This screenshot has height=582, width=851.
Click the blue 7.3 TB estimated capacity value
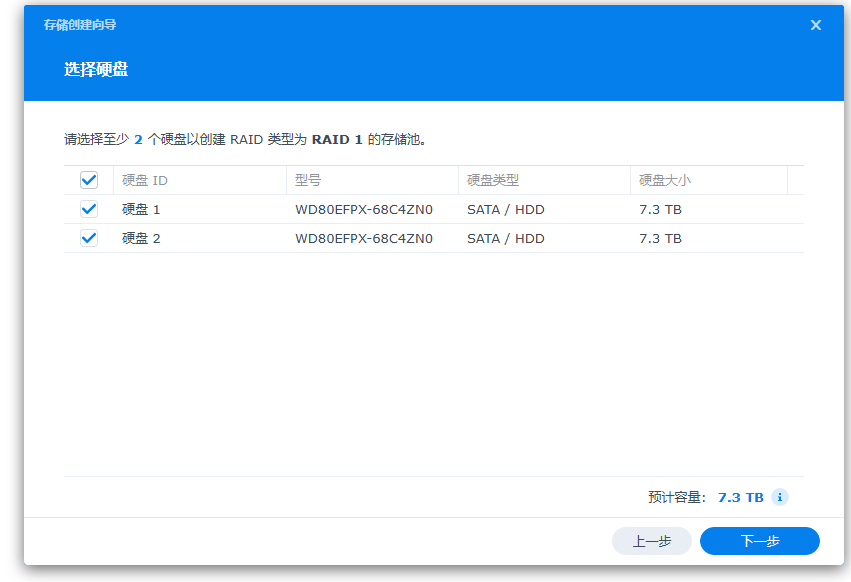coord(740,497)
